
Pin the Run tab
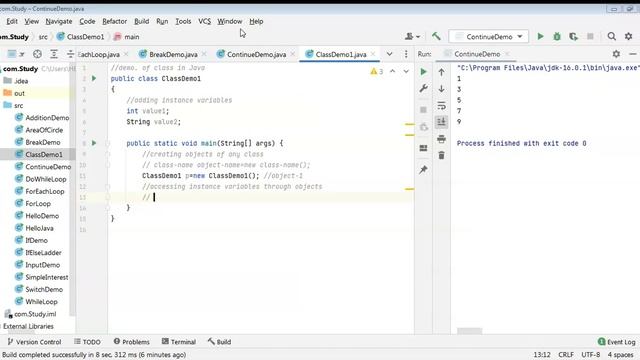tap(423, 169)
